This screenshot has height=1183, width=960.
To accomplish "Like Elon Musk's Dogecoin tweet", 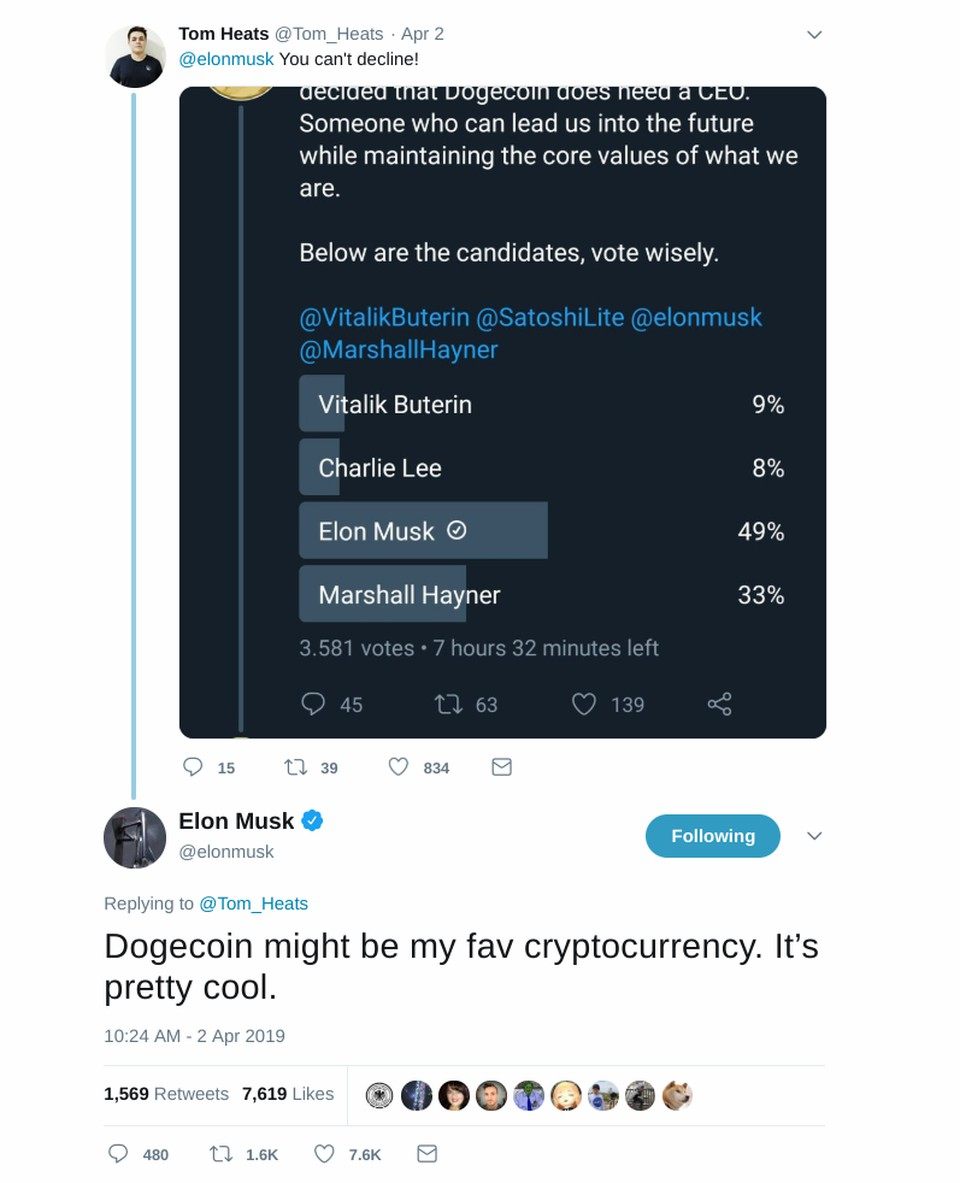I will pos(324,1154).
